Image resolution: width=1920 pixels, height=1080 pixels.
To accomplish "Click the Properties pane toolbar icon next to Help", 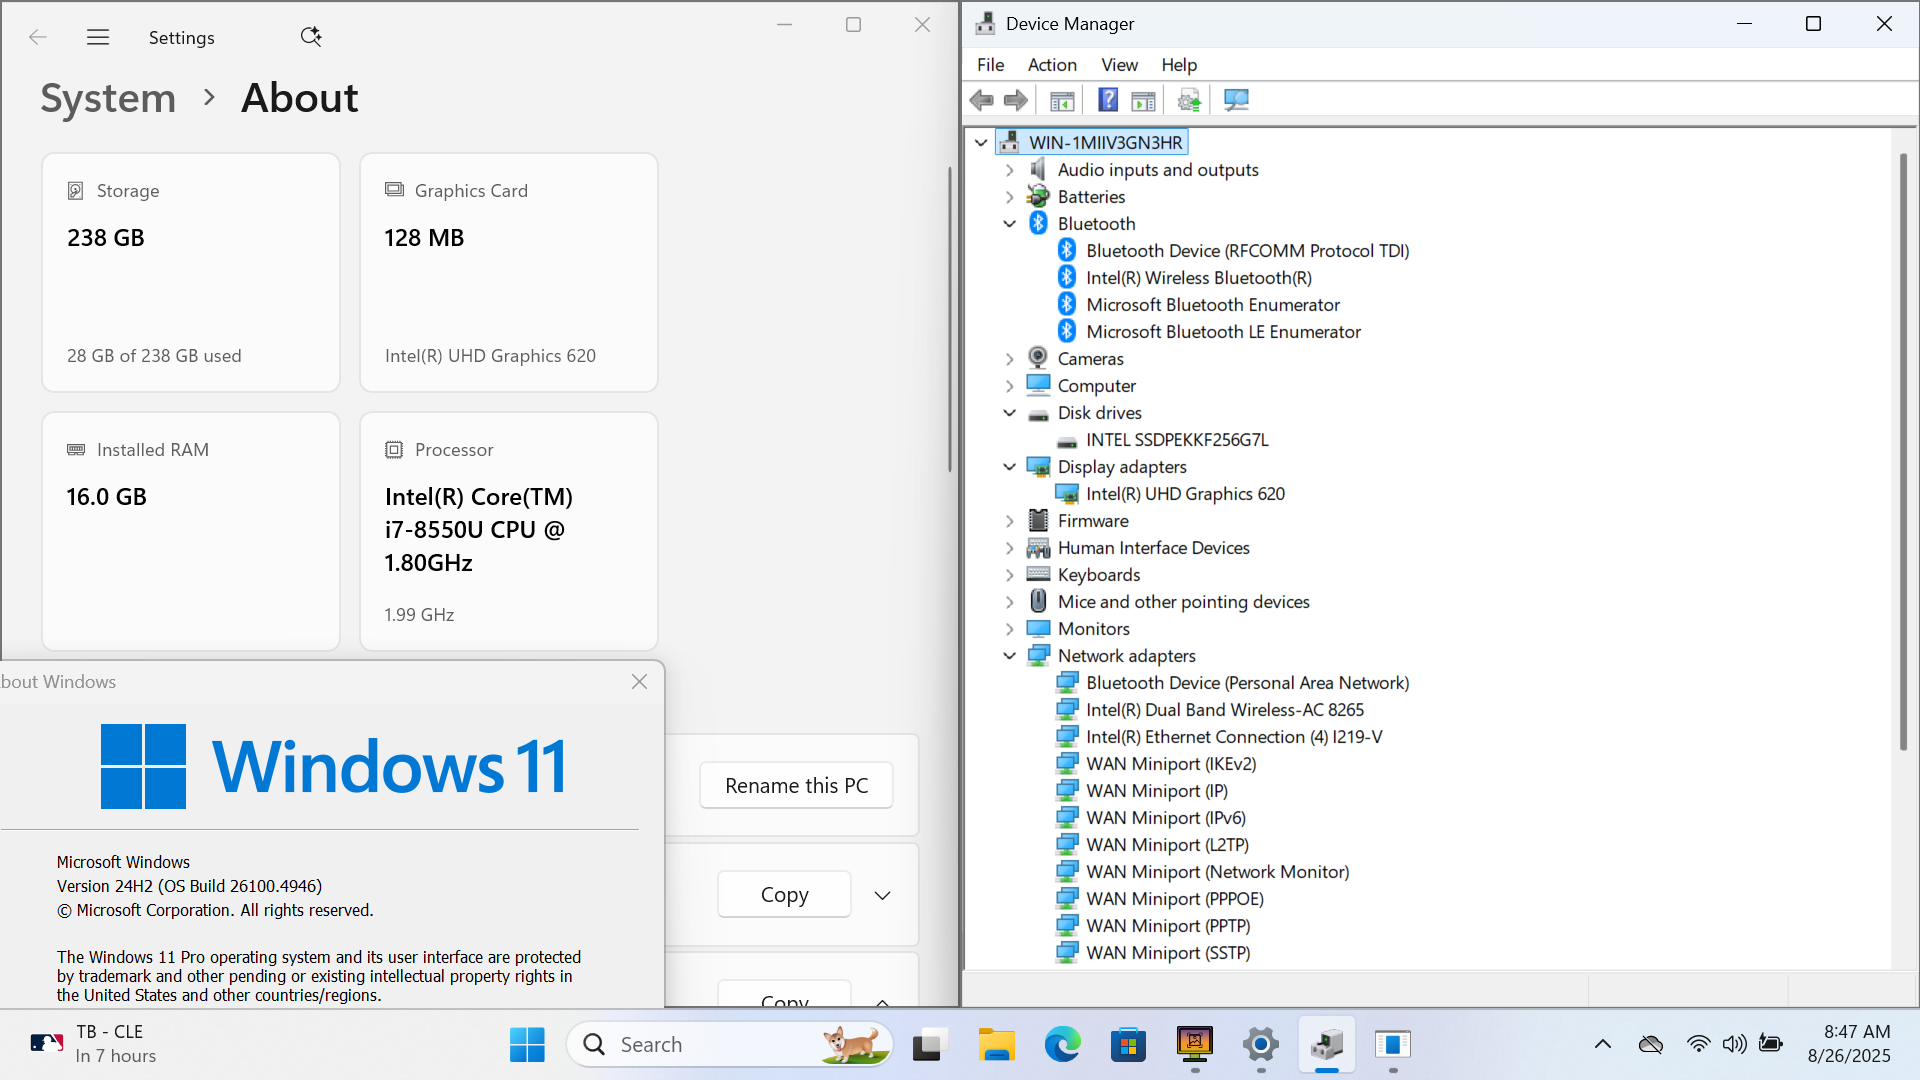I will pos(1143,100).
